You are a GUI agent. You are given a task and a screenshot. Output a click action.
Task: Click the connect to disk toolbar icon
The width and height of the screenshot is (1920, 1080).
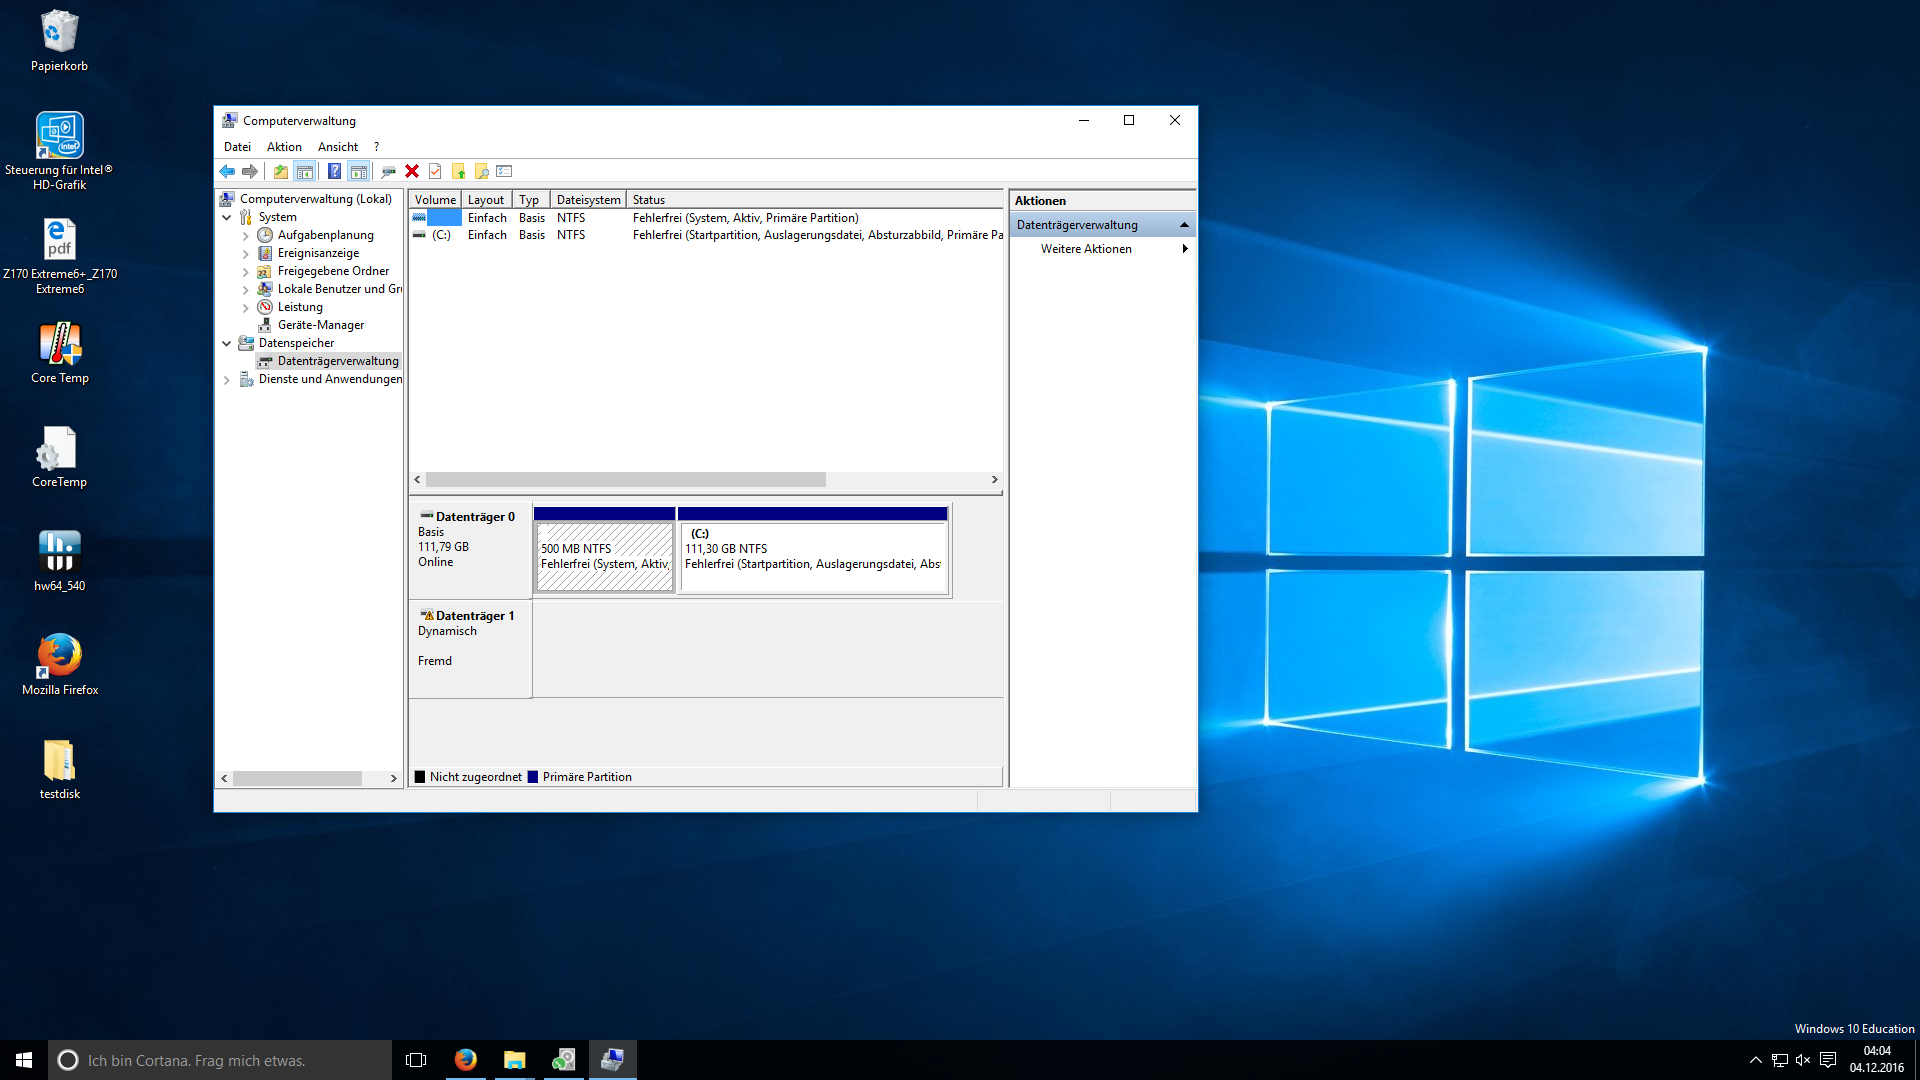[388, 172]
